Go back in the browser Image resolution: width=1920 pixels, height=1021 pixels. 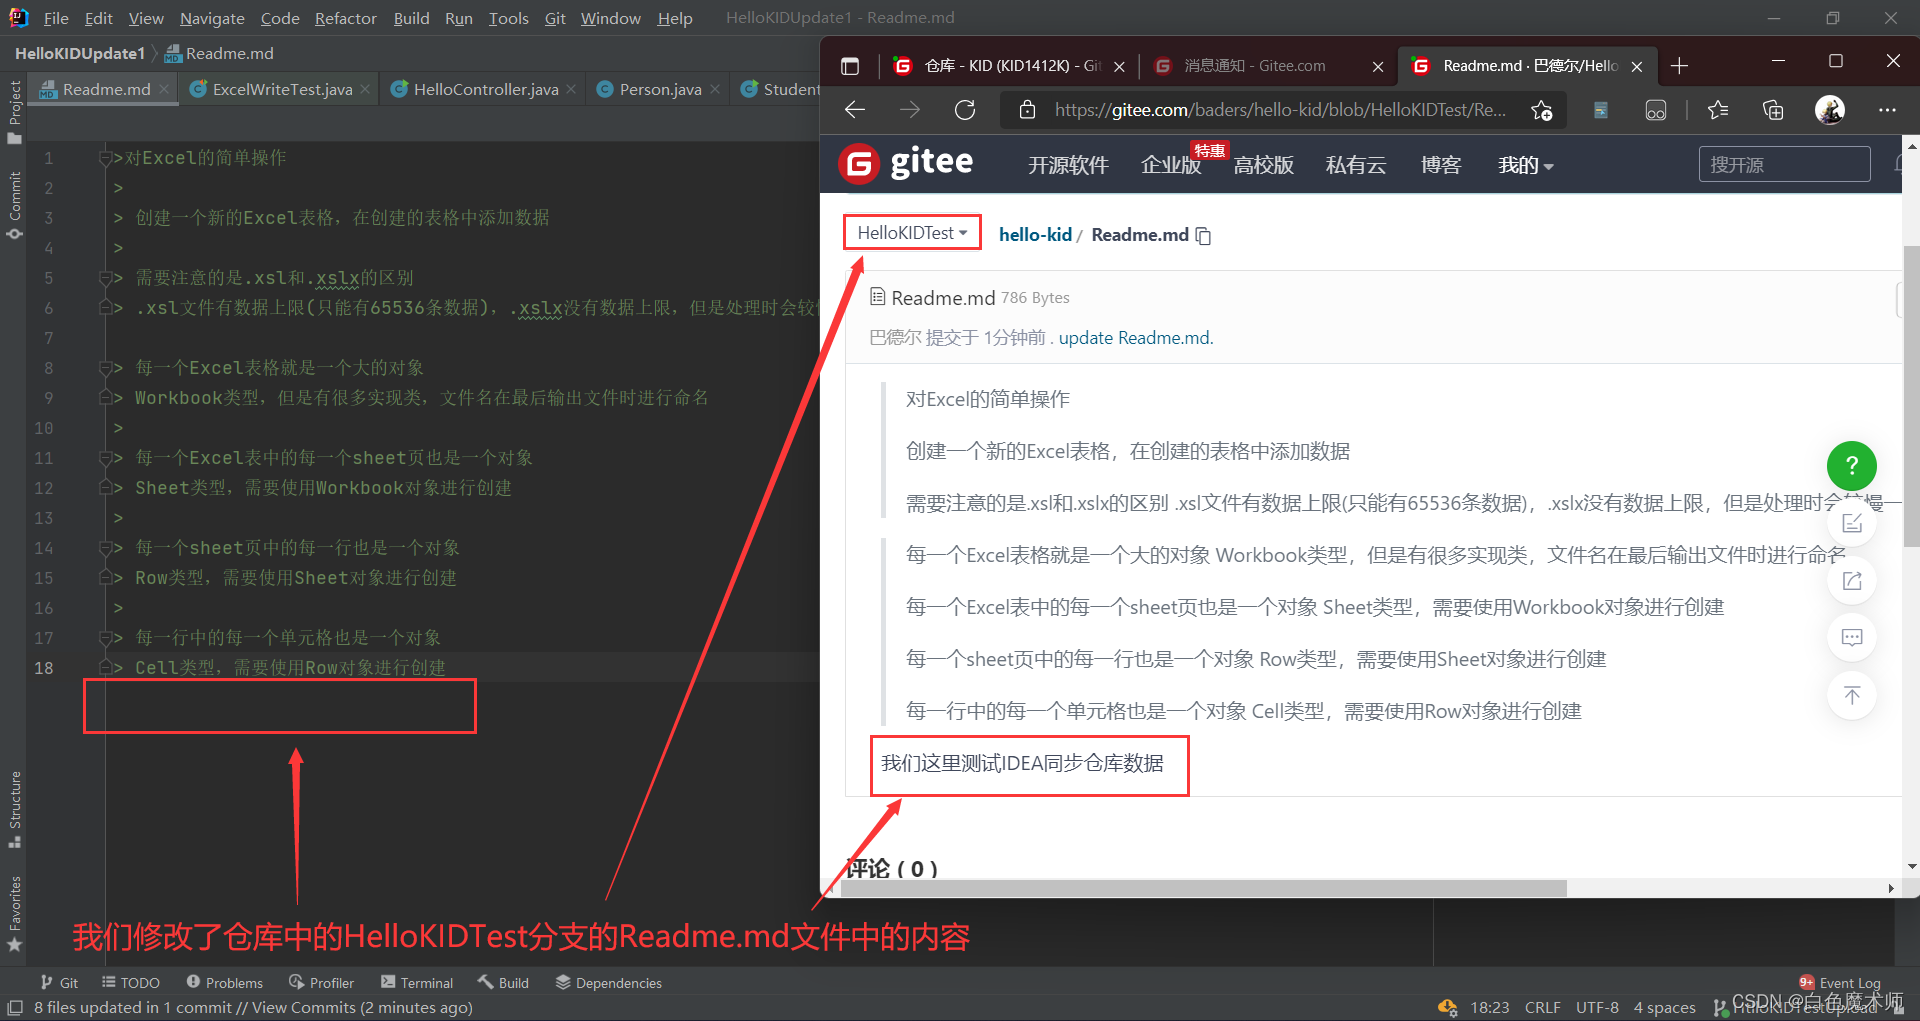click(855, 110)
